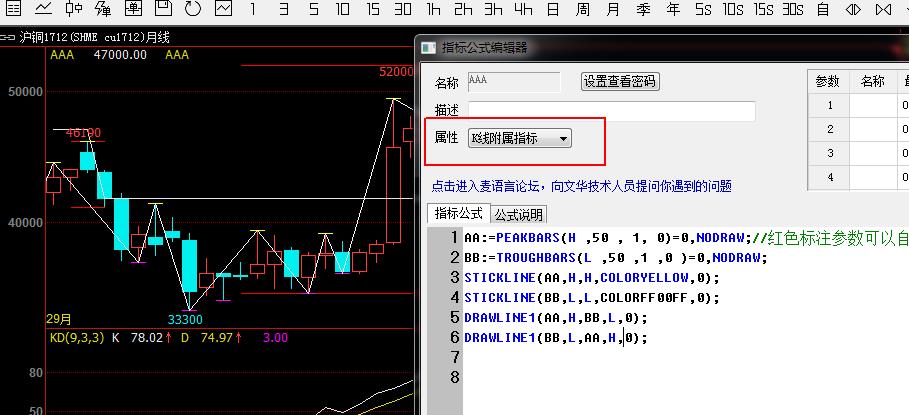Screen dimensions: 909x415
Task: Open the line chart view icon
Action: tap(43, 10)
